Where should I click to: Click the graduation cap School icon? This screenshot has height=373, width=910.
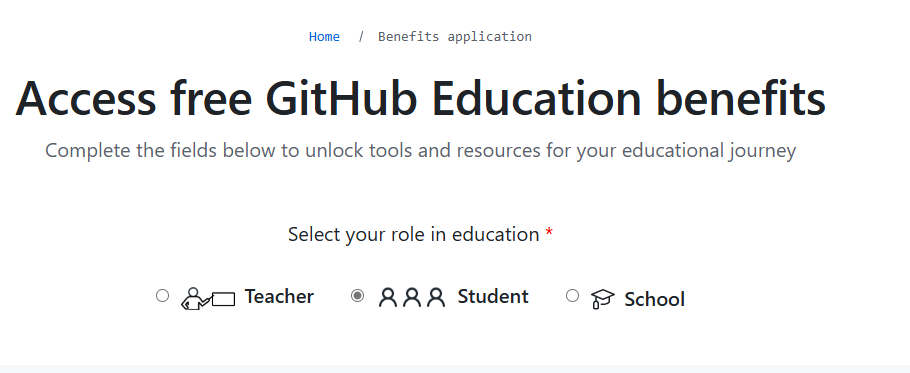click(602, 299)
